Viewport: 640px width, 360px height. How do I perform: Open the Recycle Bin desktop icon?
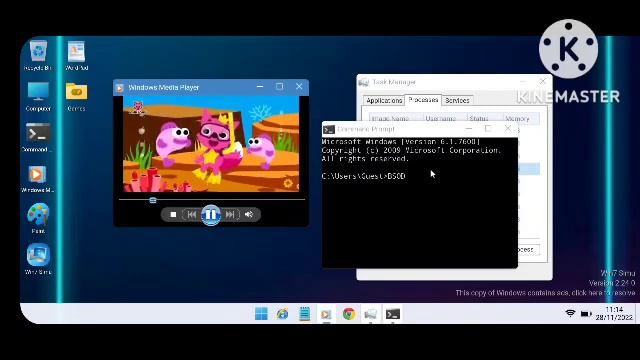click(x=38, y=55)
